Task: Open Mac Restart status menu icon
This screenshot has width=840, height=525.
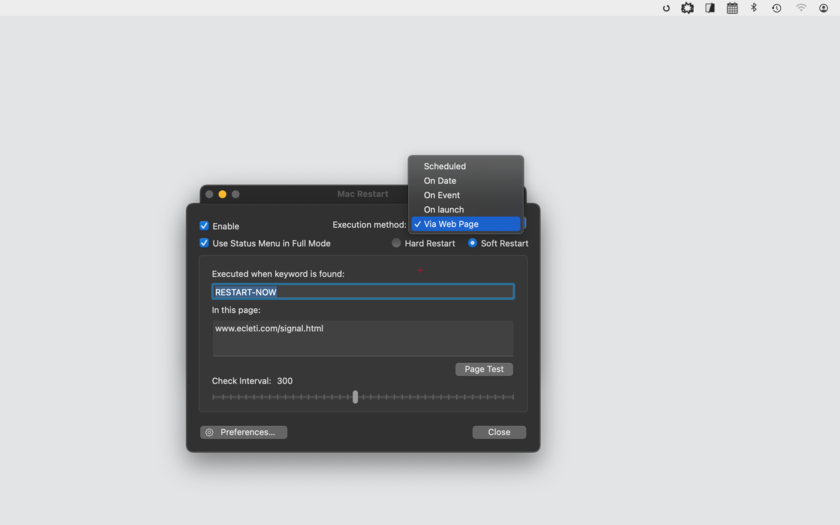Action: tap(666, 8)
